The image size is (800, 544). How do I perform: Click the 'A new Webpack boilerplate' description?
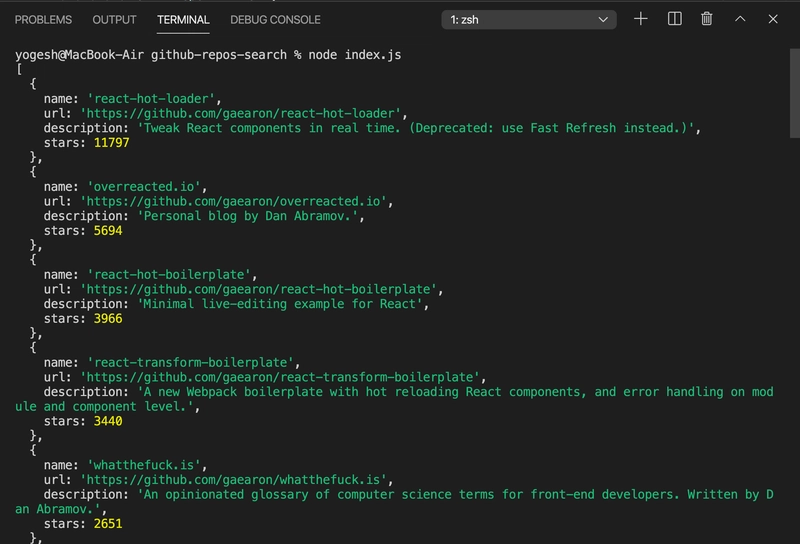(394, 399)
